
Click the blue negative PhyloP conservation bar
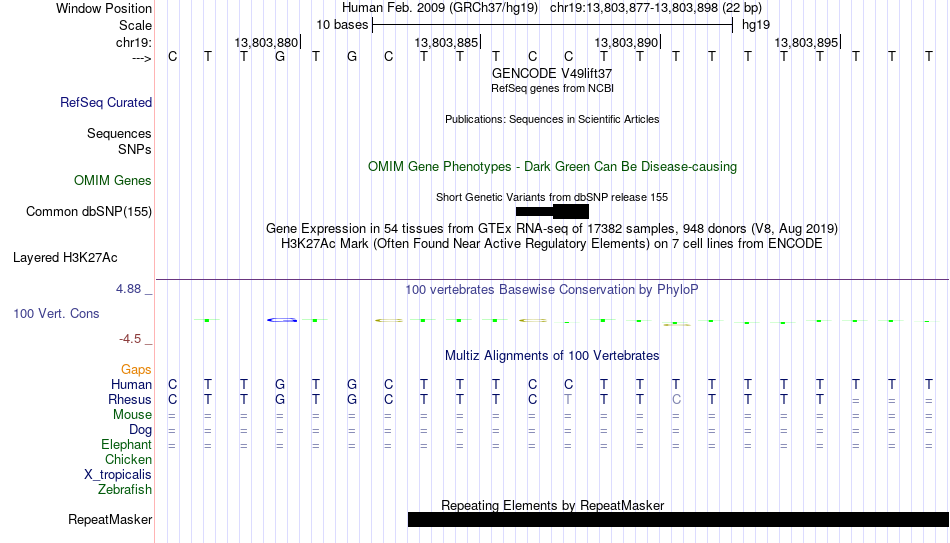(x=282, y=319)
